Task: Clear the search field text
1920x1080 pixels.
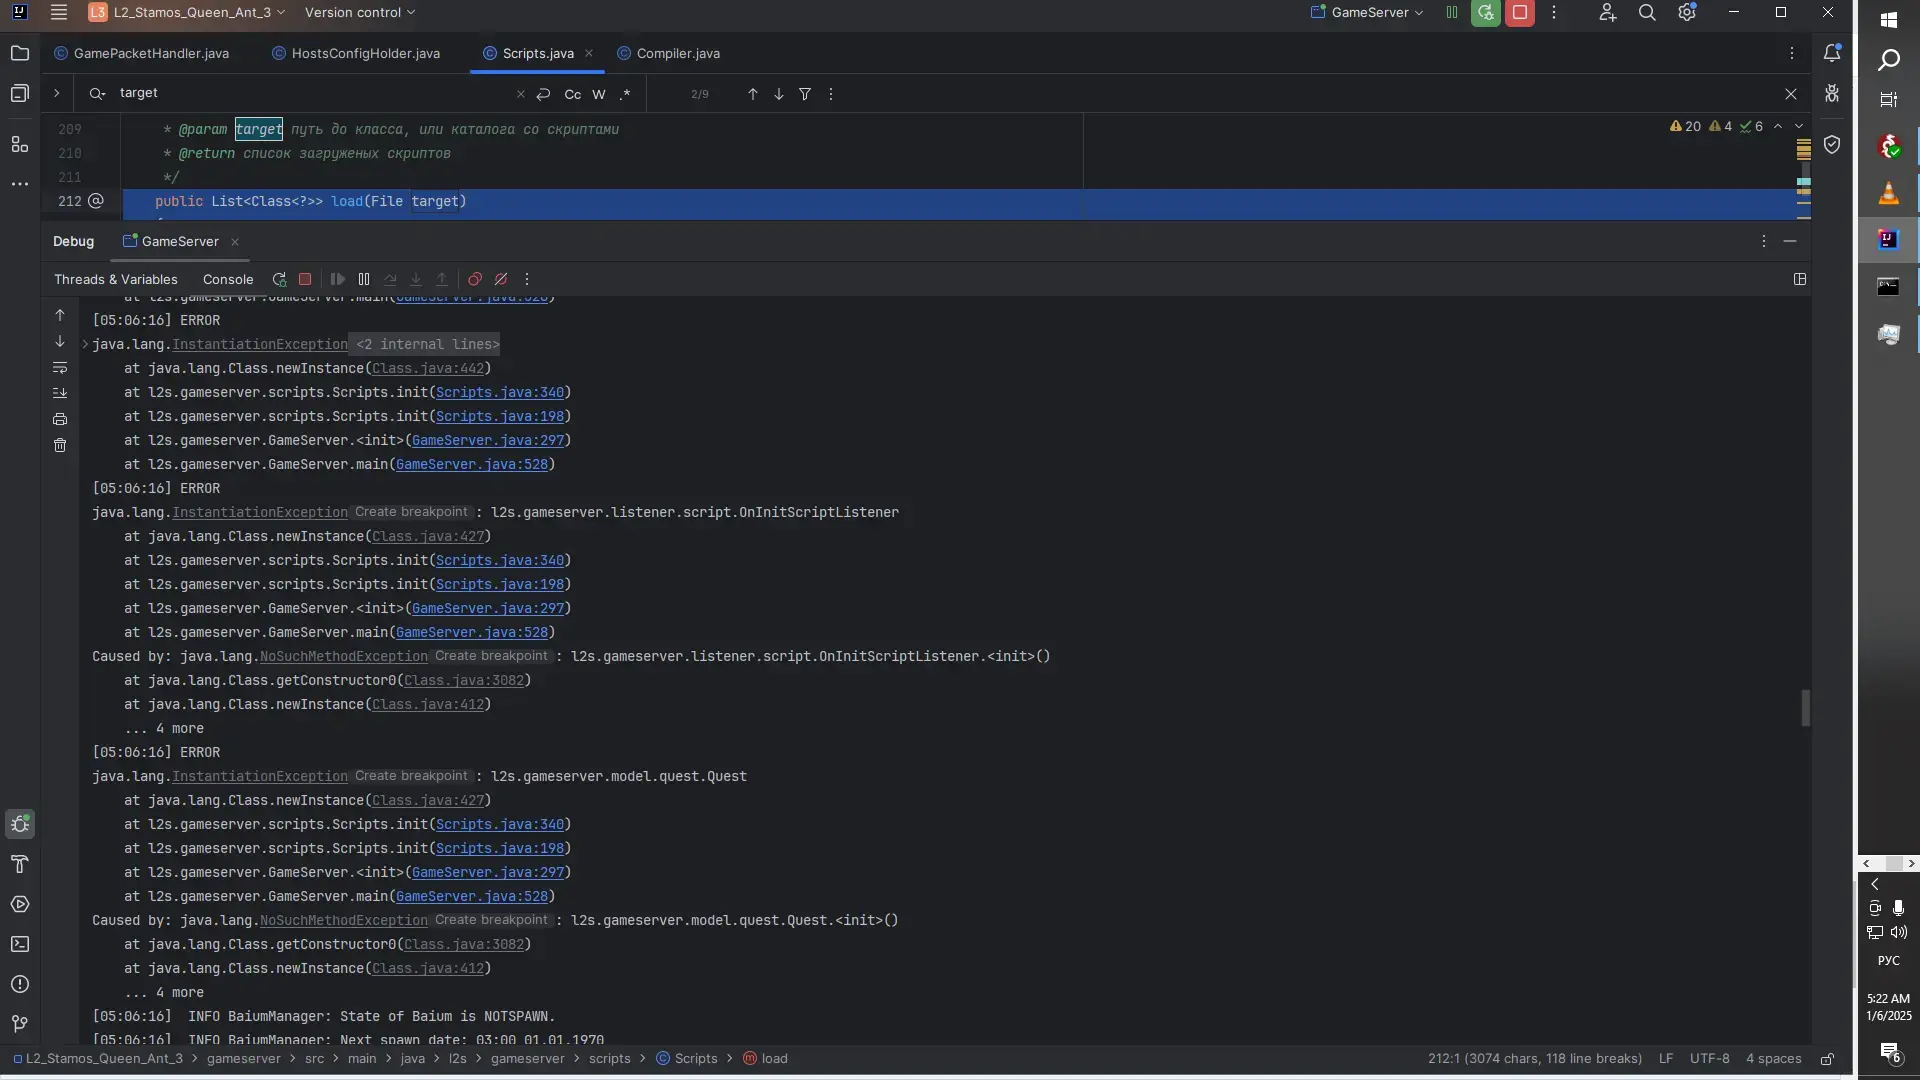Action: 520,94
